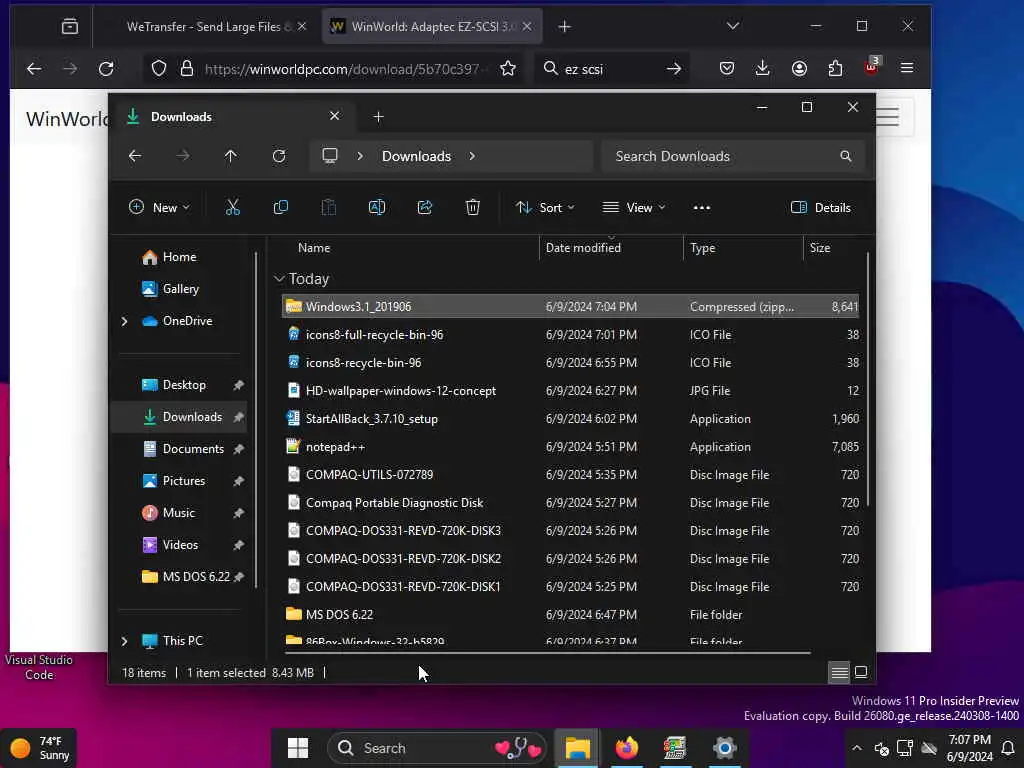Screen dimensions: 1024x768
Task: Show hidden system tray icons chevron
Action: (857, 748)
